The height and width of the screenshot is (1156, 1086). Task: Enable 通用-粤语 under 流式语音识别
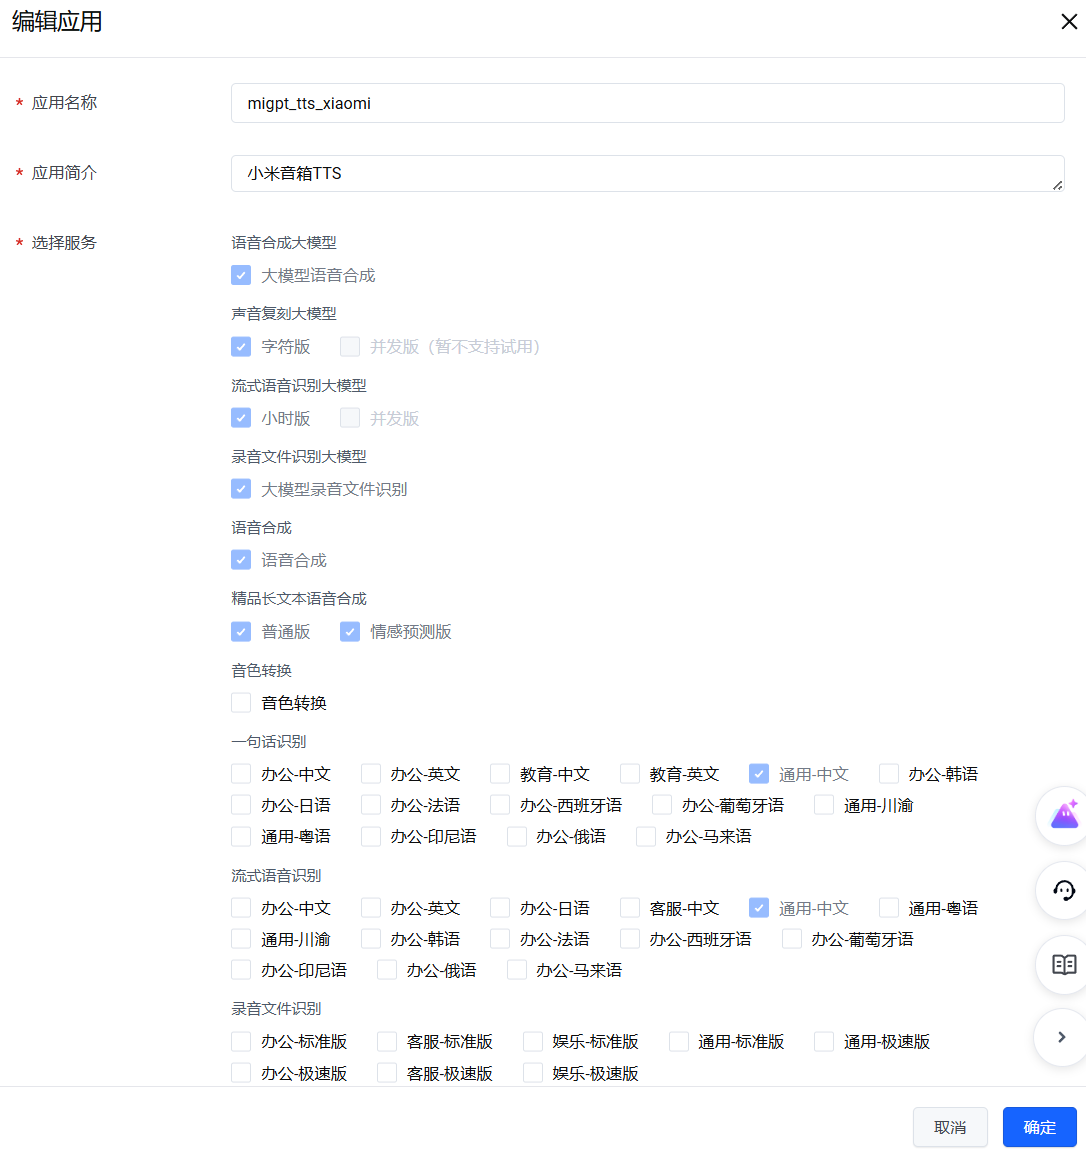(x=888, y=908)
